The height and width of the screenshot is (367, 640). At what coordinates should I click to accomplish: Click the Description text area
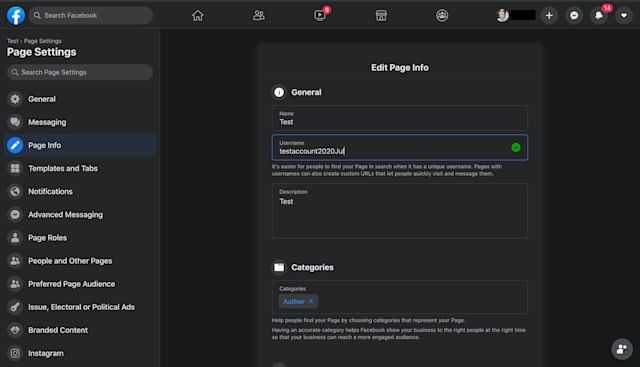[400, 211]
